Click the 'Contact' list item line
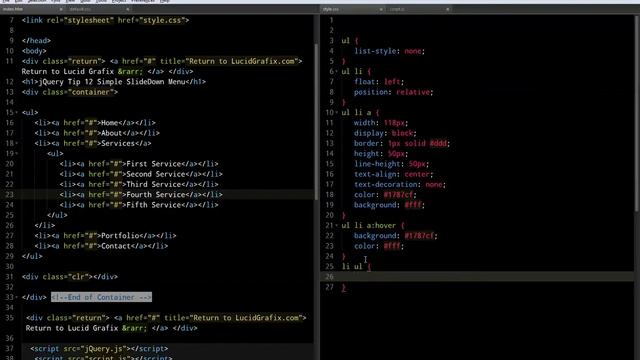The width and height of the screenshot is (640, 360). [x=101, y=246]
